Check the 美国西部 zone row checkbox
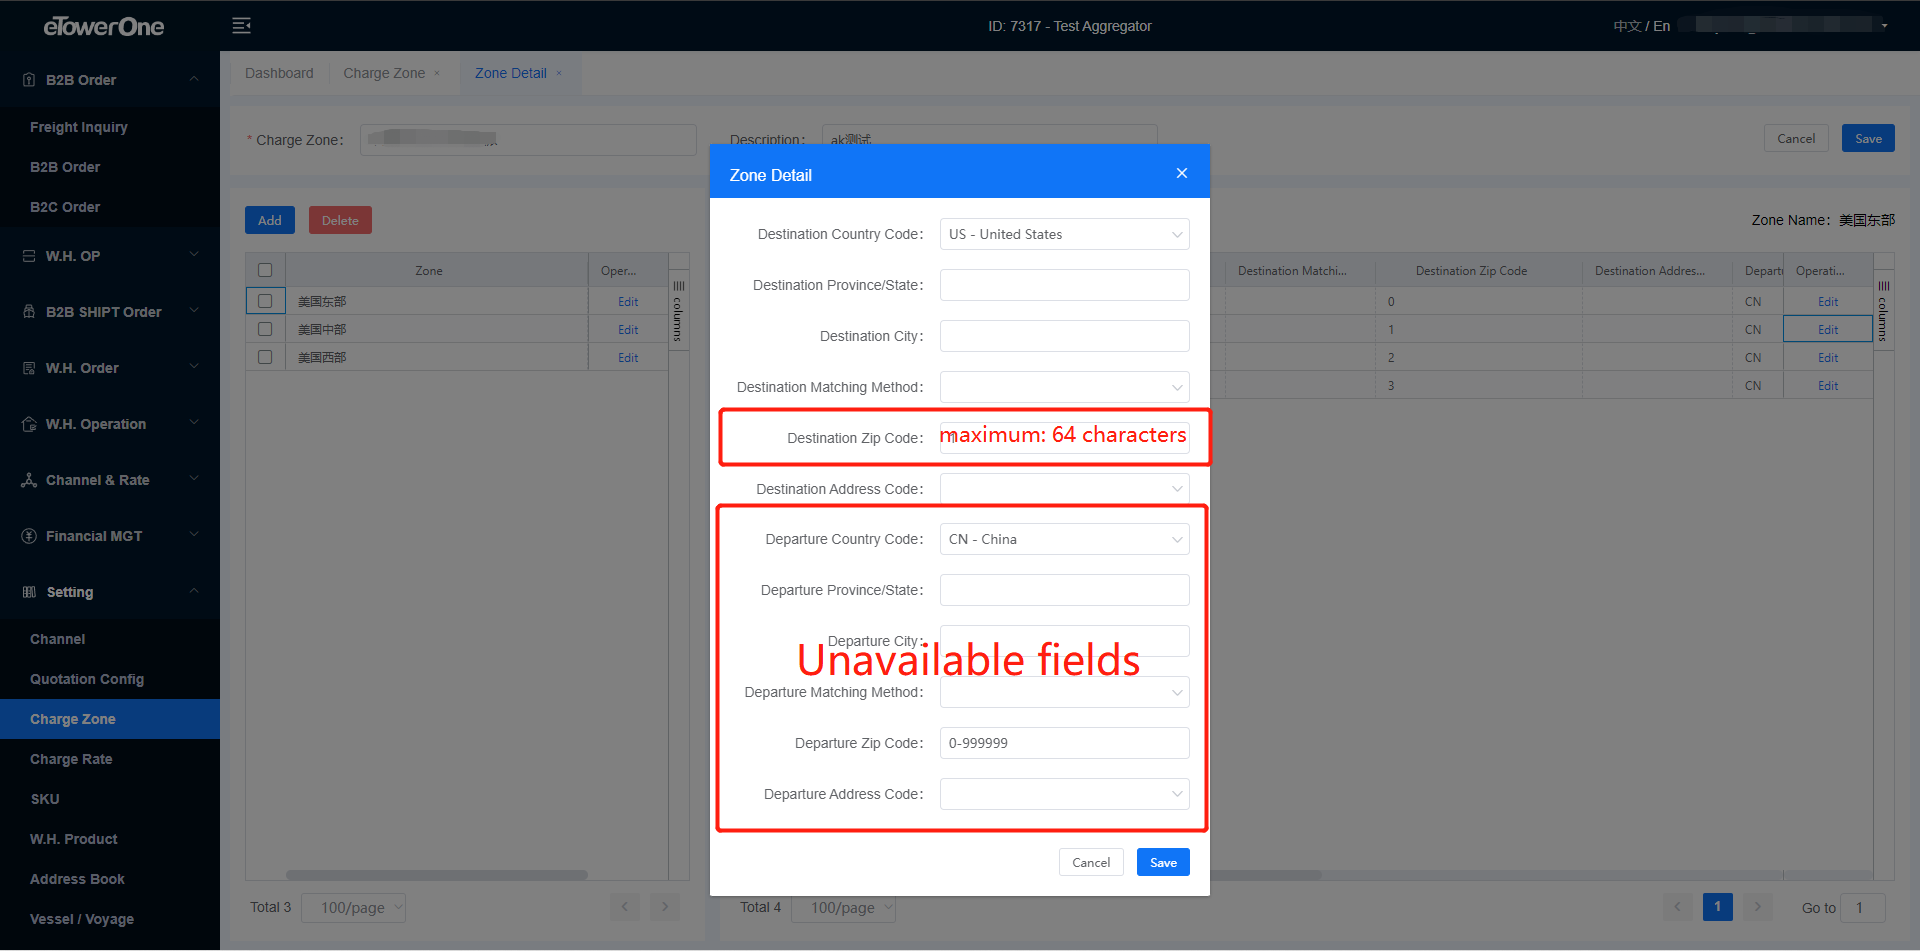 tap(265, 357)
